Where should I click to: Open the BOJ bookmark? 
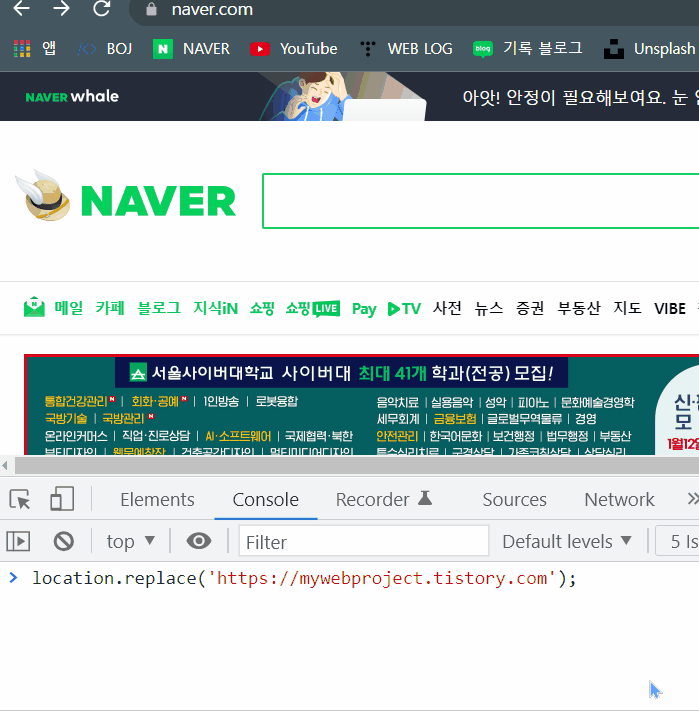point(105,49)
